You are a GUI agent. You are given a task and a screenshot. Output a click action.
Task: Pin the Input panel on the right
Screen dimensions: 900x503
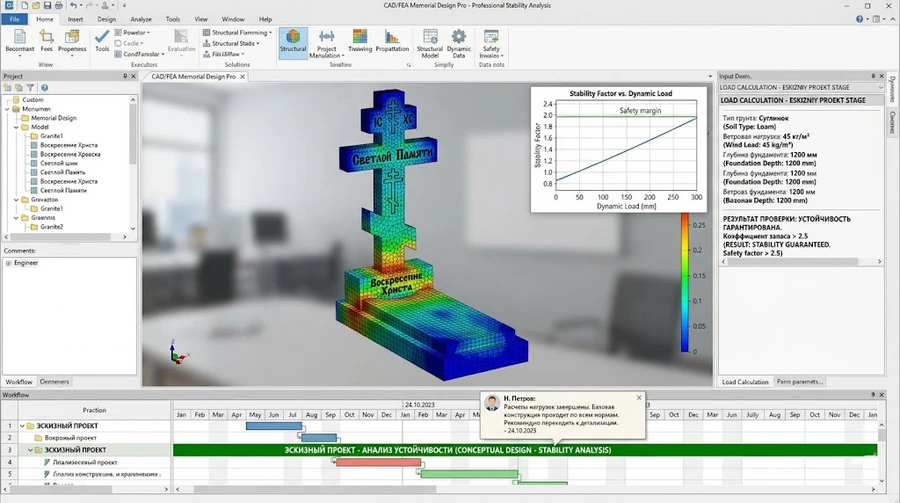click(873, 76)
